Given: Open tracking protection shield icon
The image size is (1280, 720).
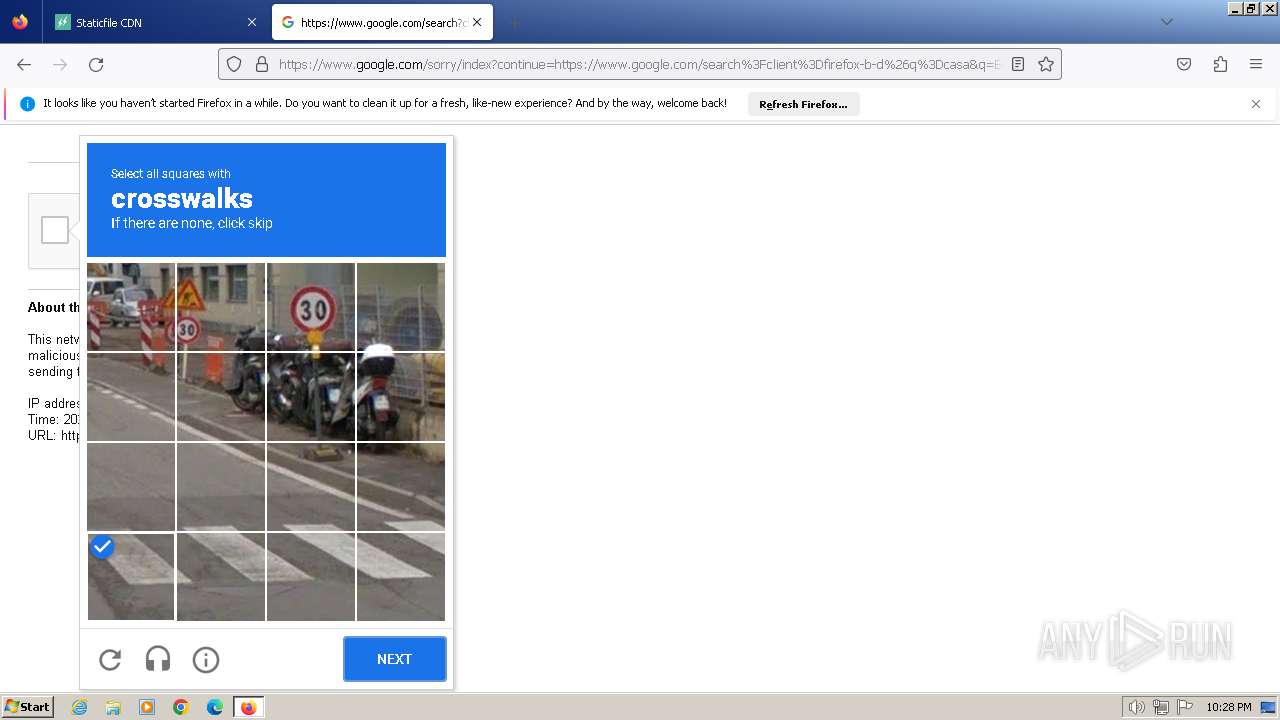Looking at the screenshot, I should [234, 64].
